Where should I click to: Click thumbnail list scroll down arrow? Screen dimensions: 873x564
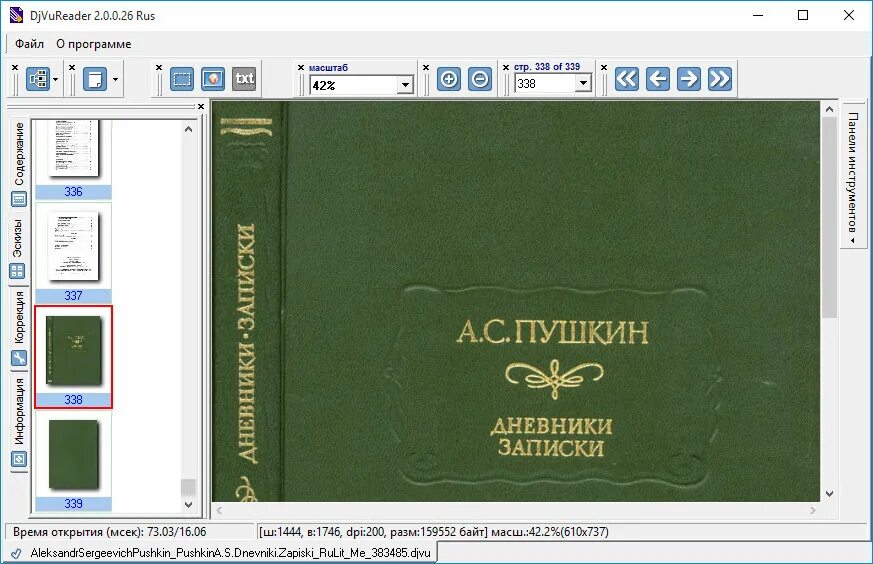[x=189, y=504]
